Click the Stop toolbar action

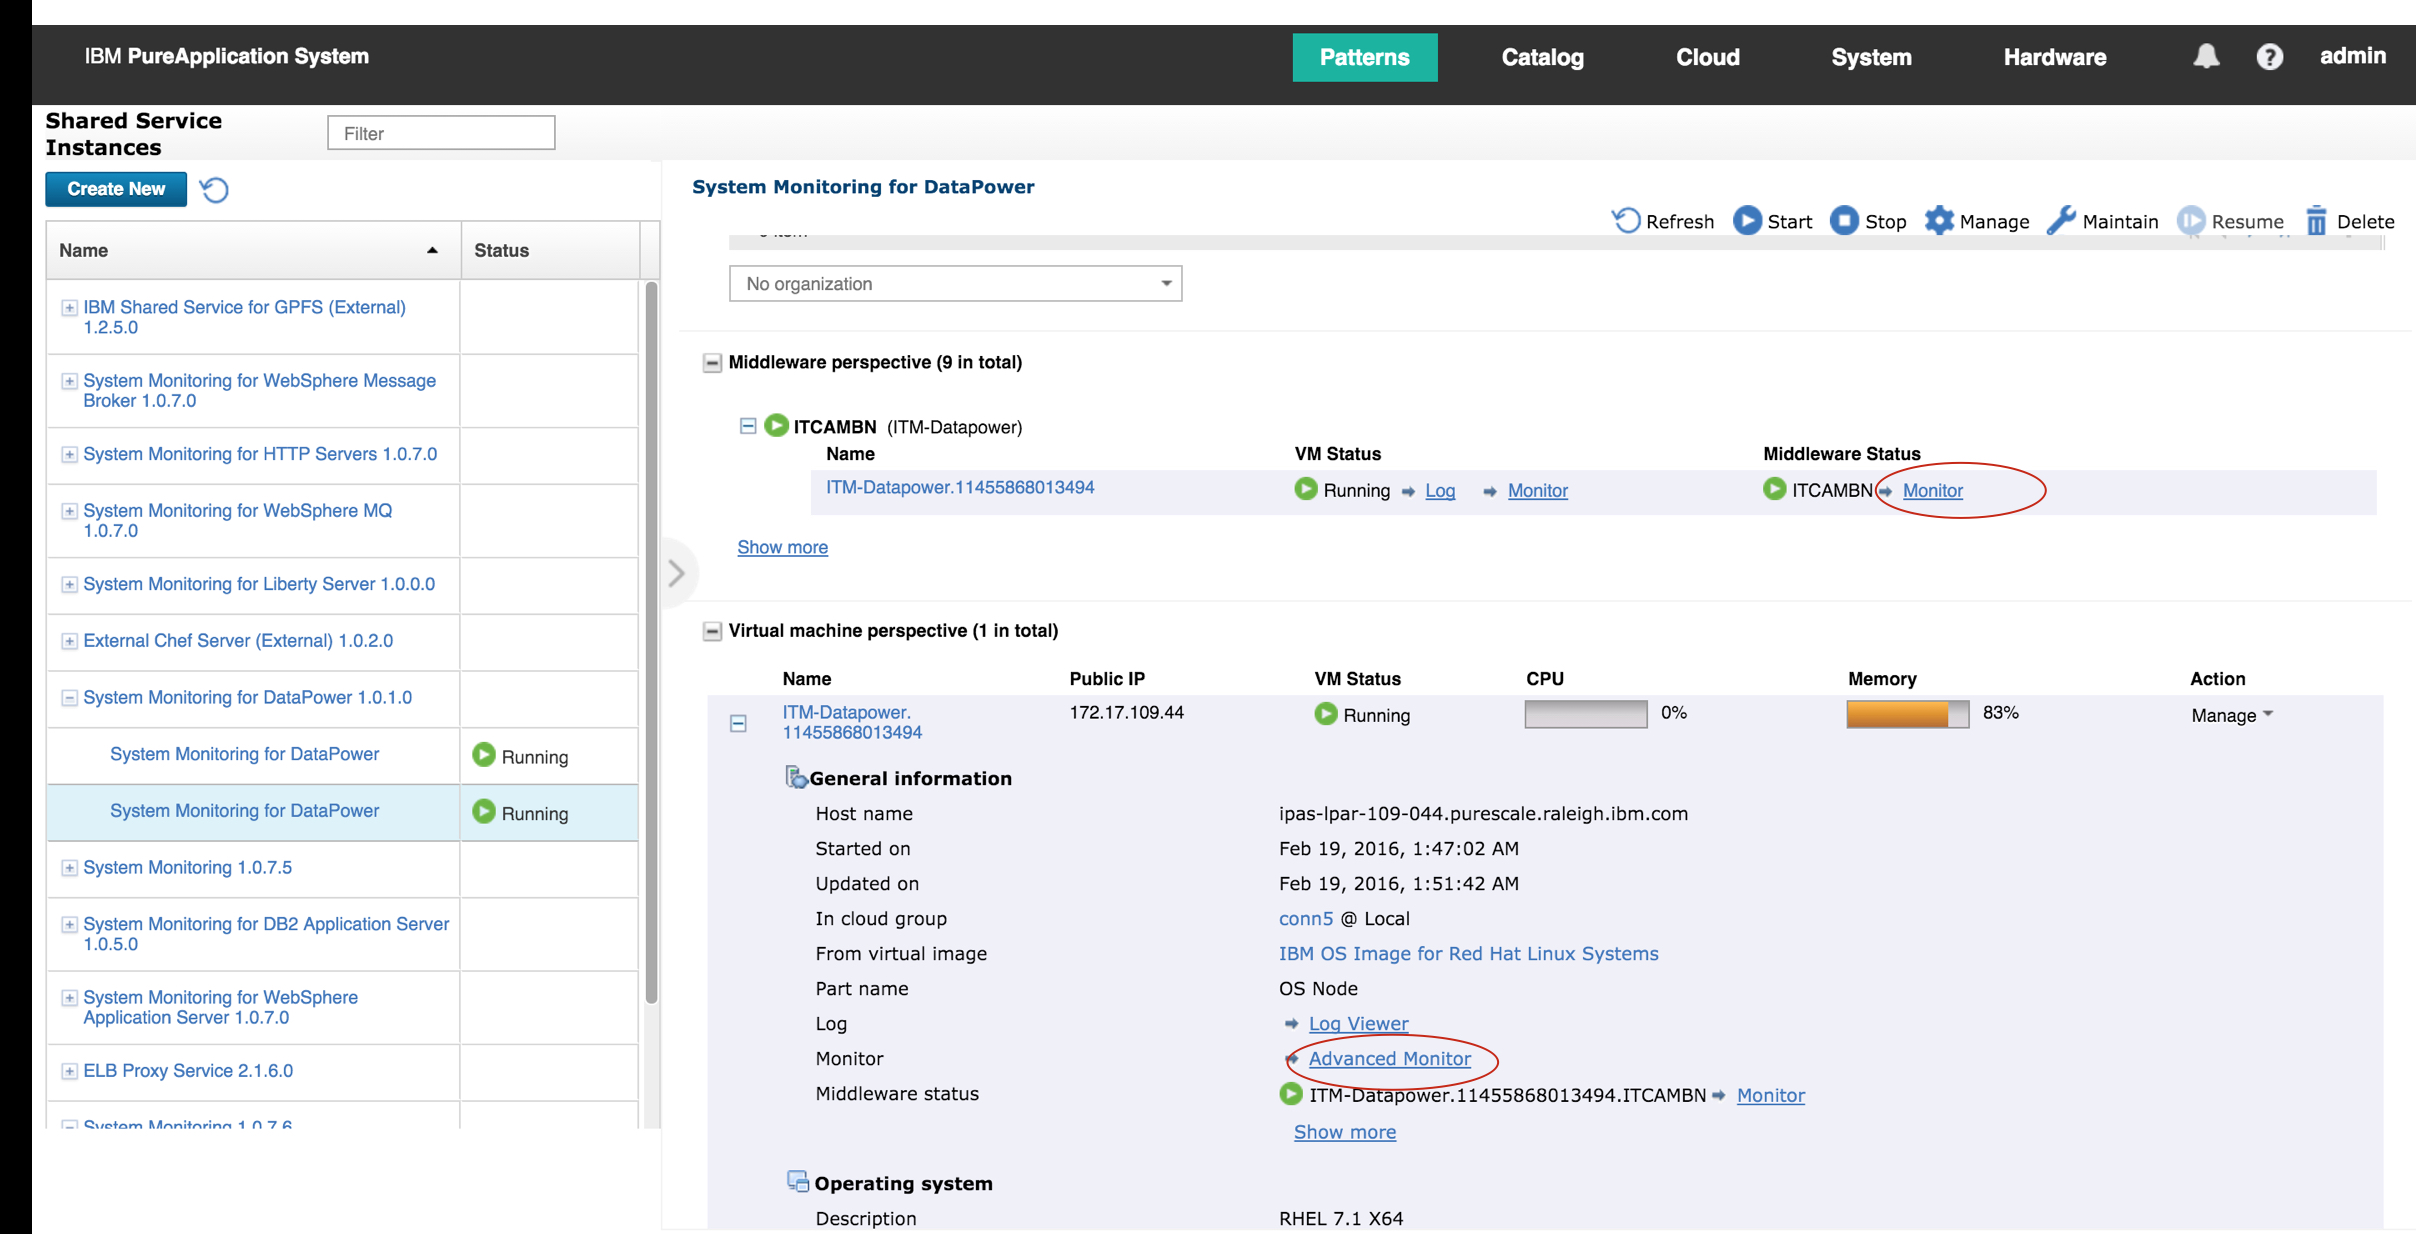pos(1868,221)
